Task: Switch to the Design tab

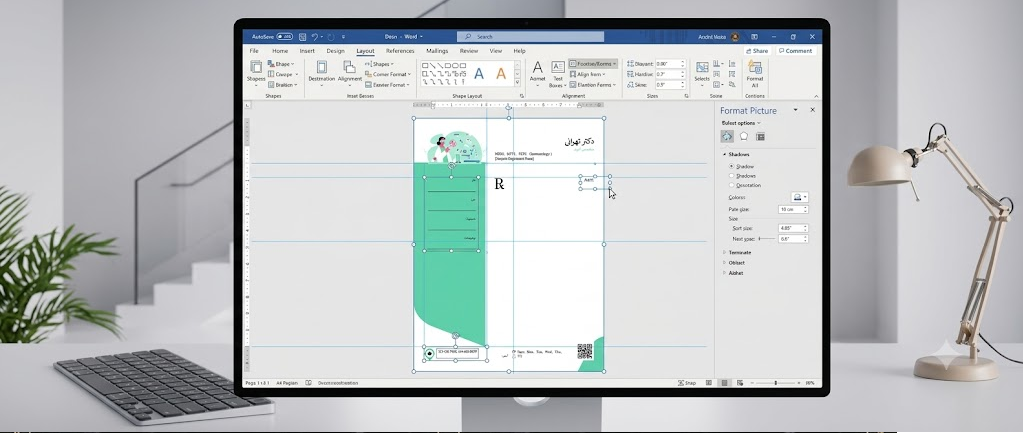Action: (x=335, y=51)
